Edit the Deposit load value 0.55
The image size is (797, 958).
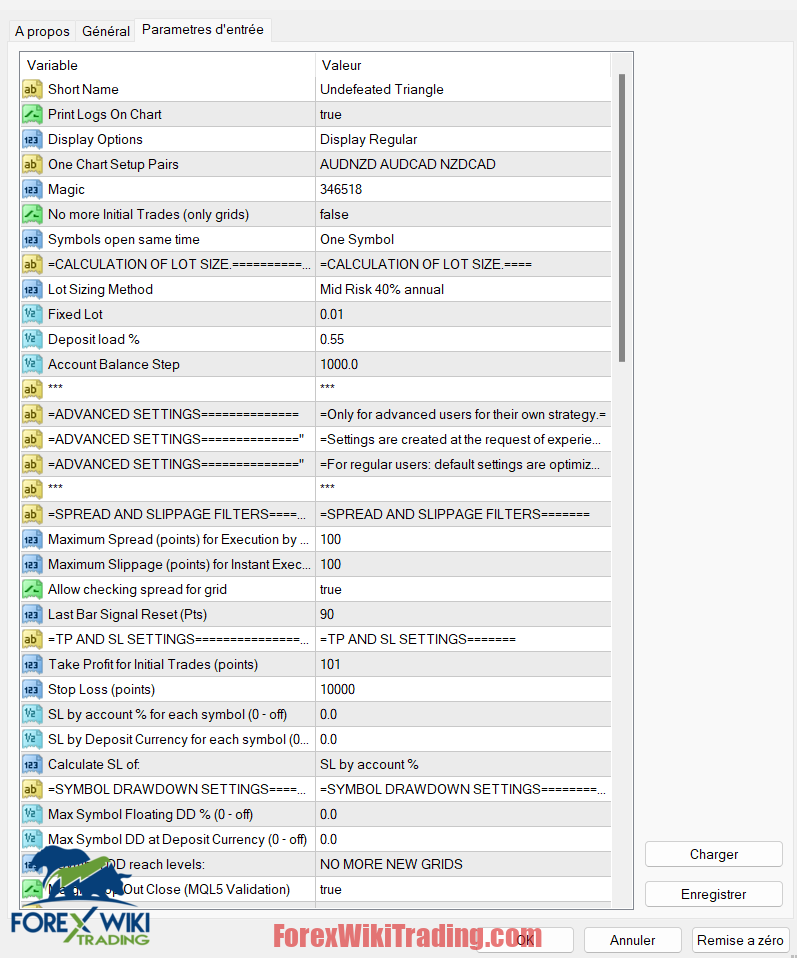pos(463,339)
